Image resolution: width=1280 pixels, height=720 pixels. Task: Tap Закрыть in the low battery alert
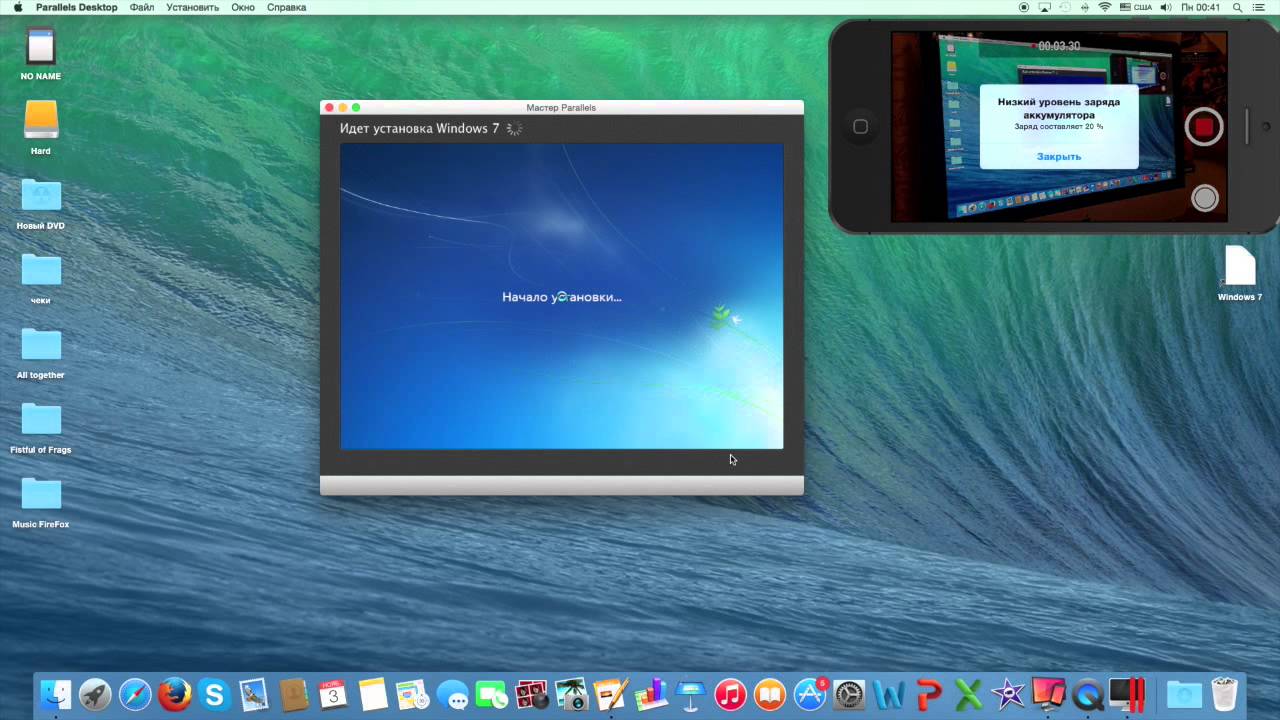1058,157
